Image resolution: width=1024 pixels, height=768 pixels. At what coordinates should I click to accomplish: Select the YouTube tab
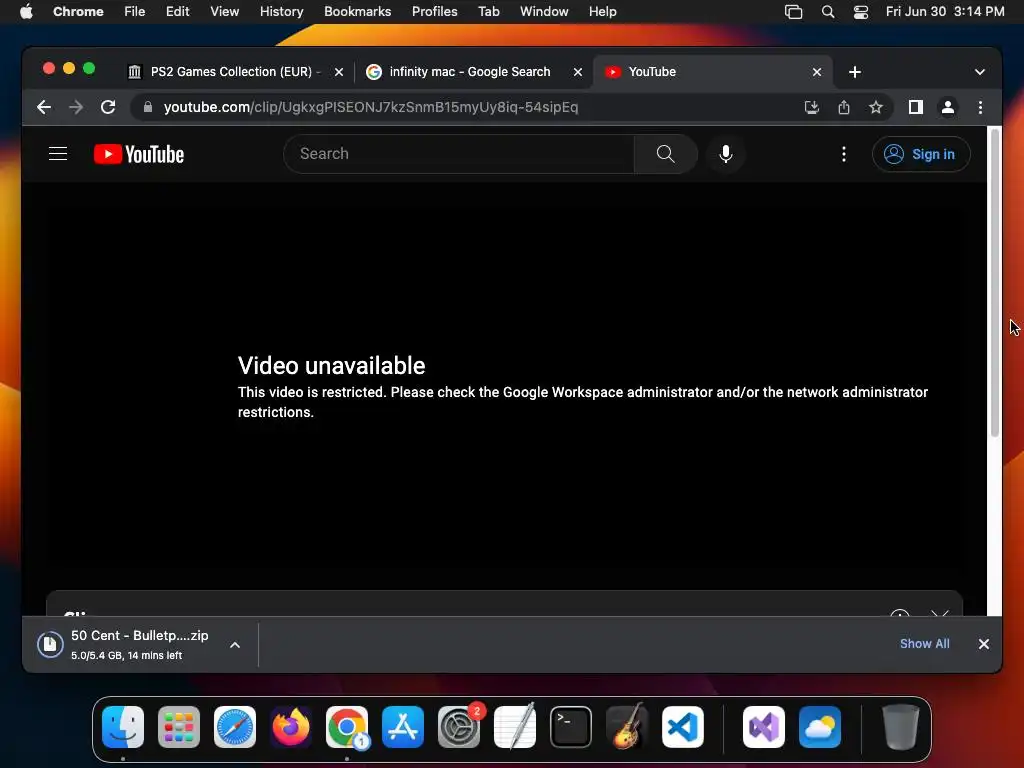(712, 72)
